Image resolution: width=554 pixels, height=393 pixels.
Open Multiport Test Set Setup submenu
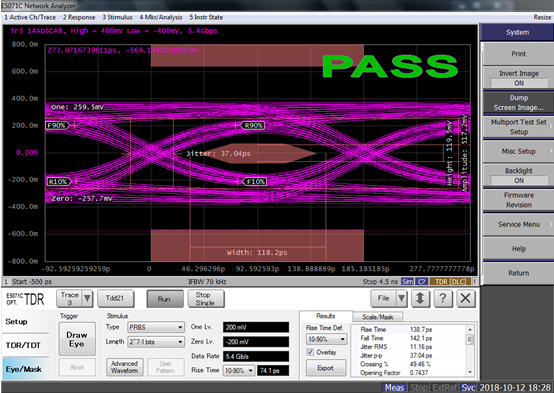coord(518,127)
